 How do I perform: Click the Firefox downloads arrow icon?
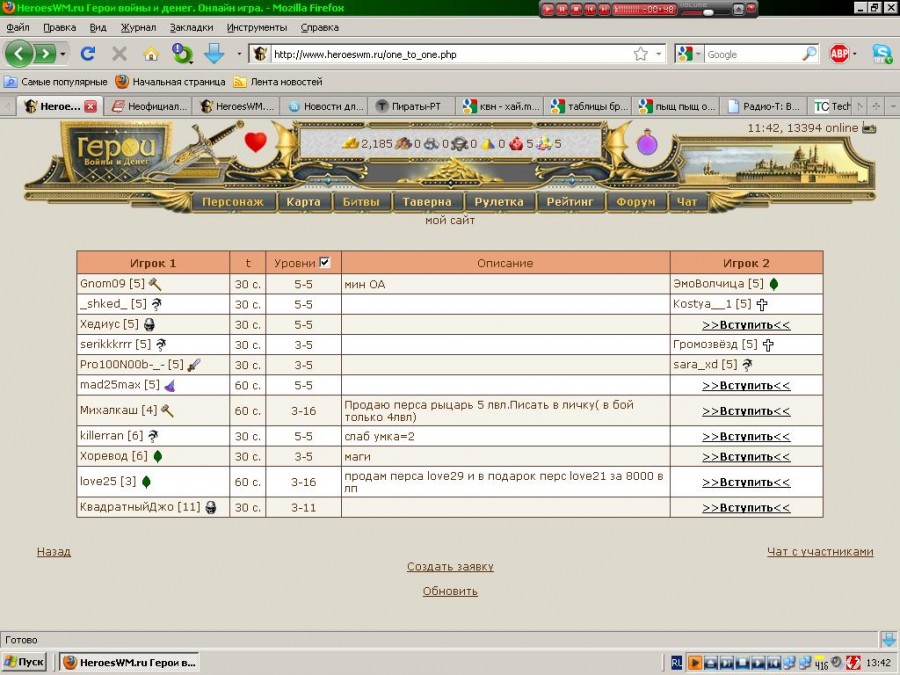point(214,53)
